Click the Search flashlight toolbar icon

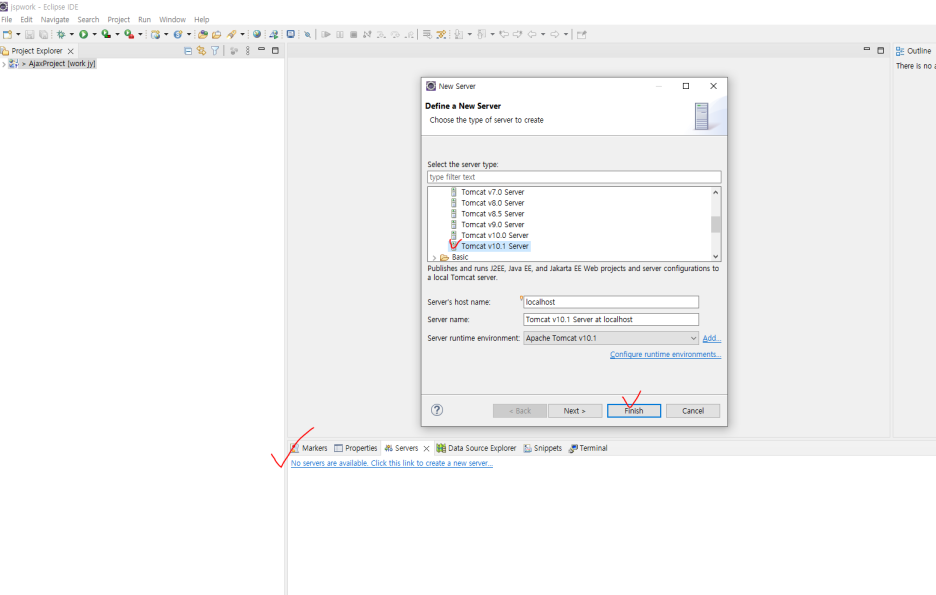[x=232, y=35]
